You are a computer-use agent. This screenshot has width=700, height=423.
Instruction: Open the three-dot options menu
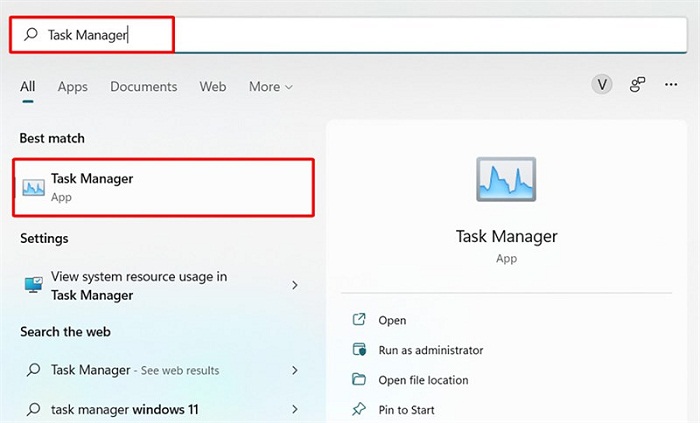pos(671,84)
